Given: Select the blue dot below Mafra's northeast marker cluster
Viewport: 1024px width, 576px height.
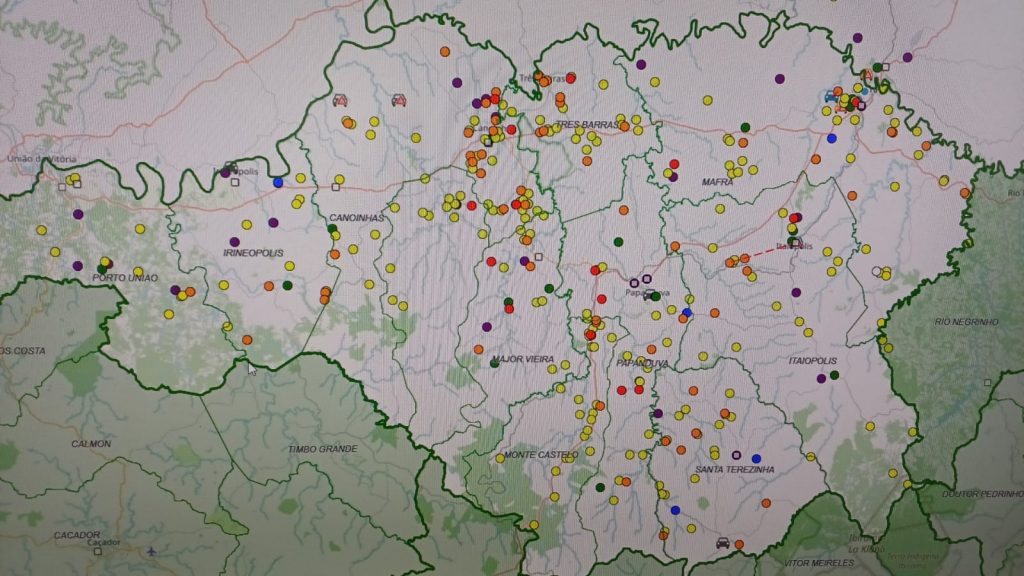Looking at the screenshot, I should pyautogui.click(x=831, y=138).
